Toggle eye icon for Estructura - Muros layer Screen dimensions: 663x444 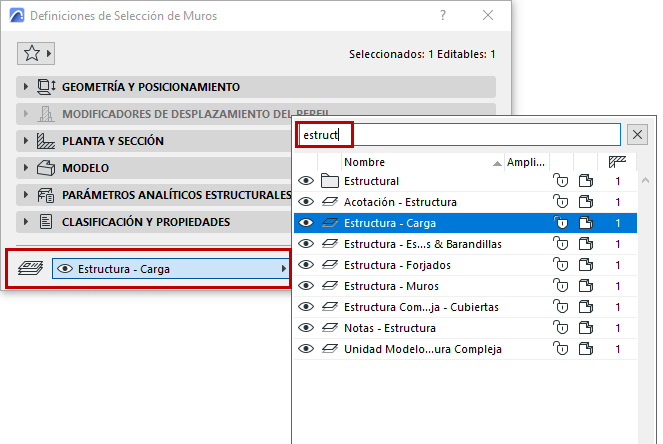[x=307, y=286]
